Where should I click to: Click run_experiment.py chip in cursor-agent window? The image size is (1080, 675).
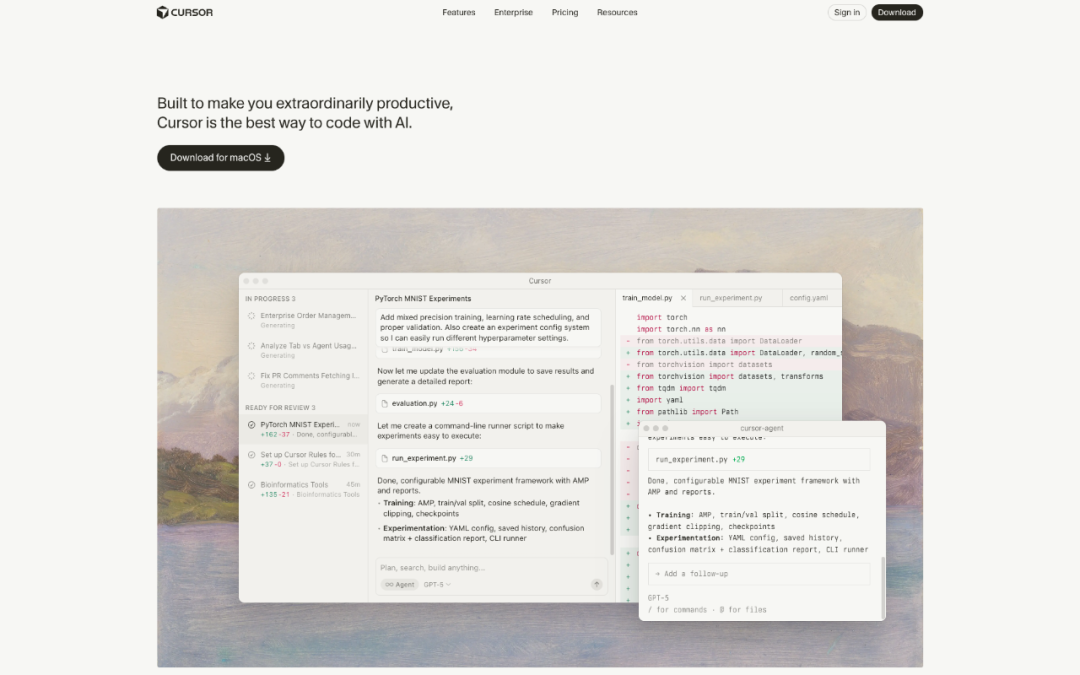pyautogui.click(x=758, y=459)
